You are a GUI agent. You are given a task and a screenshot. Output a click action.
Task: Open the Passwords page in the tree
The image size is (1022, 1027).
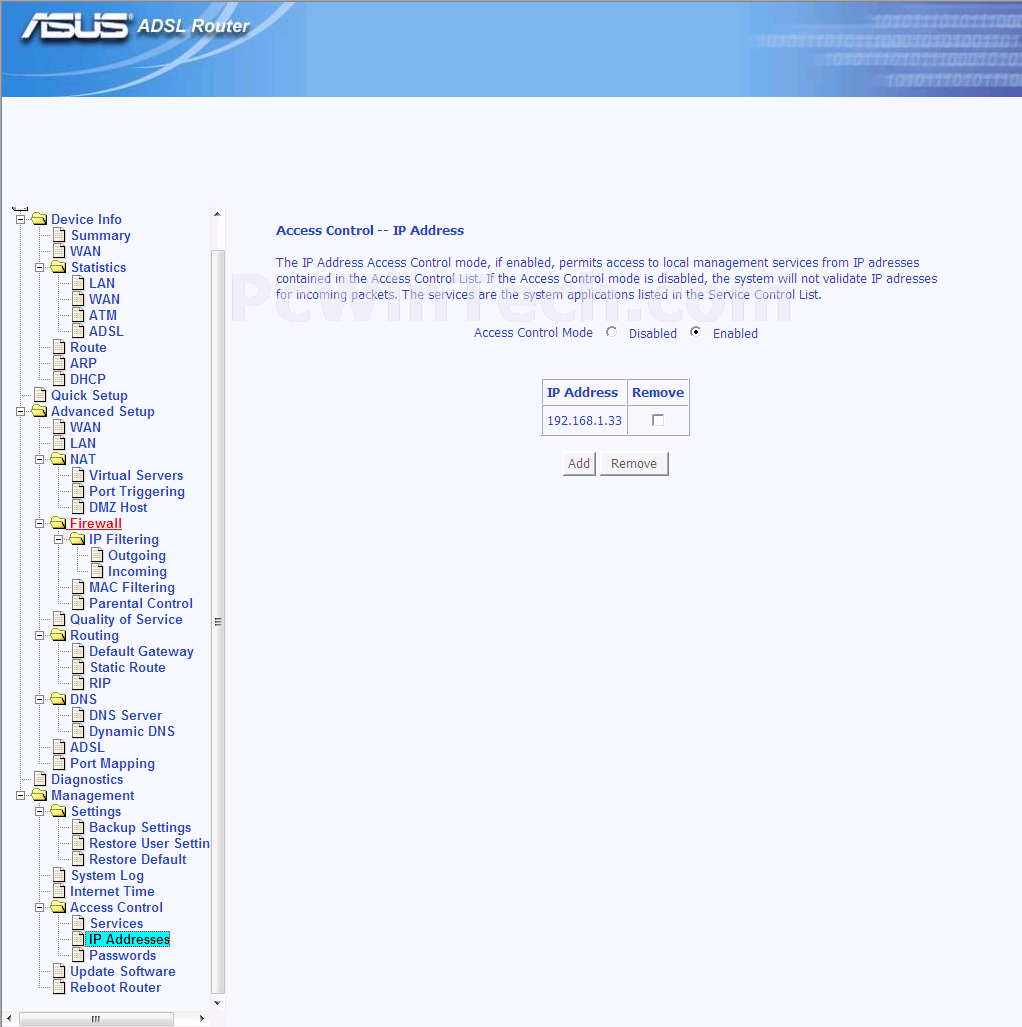123,955
